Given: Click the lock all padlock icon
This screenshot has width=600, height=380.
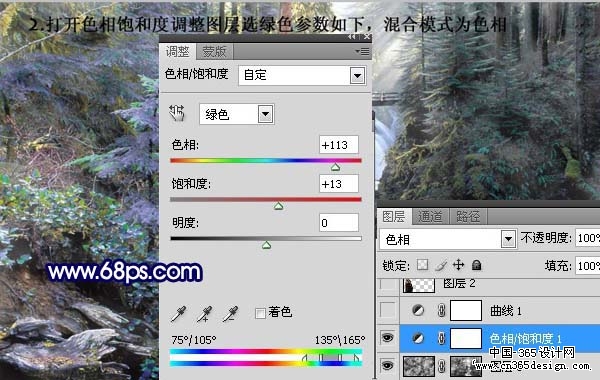Looking at the screenshot, I should click(476, 265).
